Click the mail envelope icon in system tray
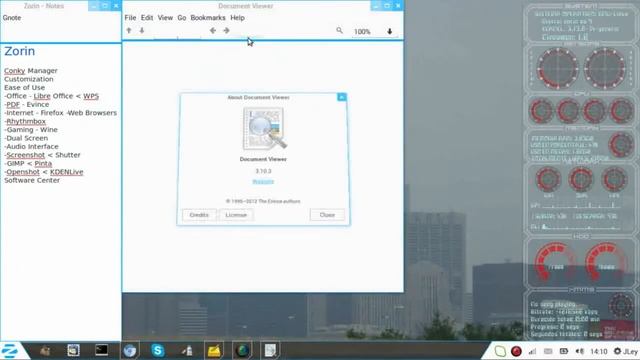 (548, 351)
